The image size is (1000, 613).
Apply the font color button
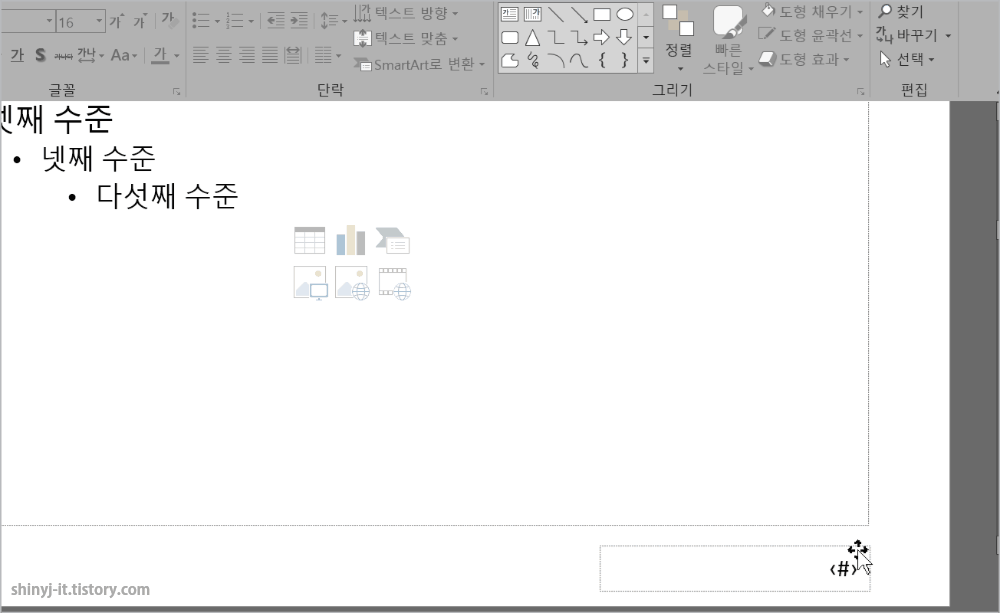160,55
